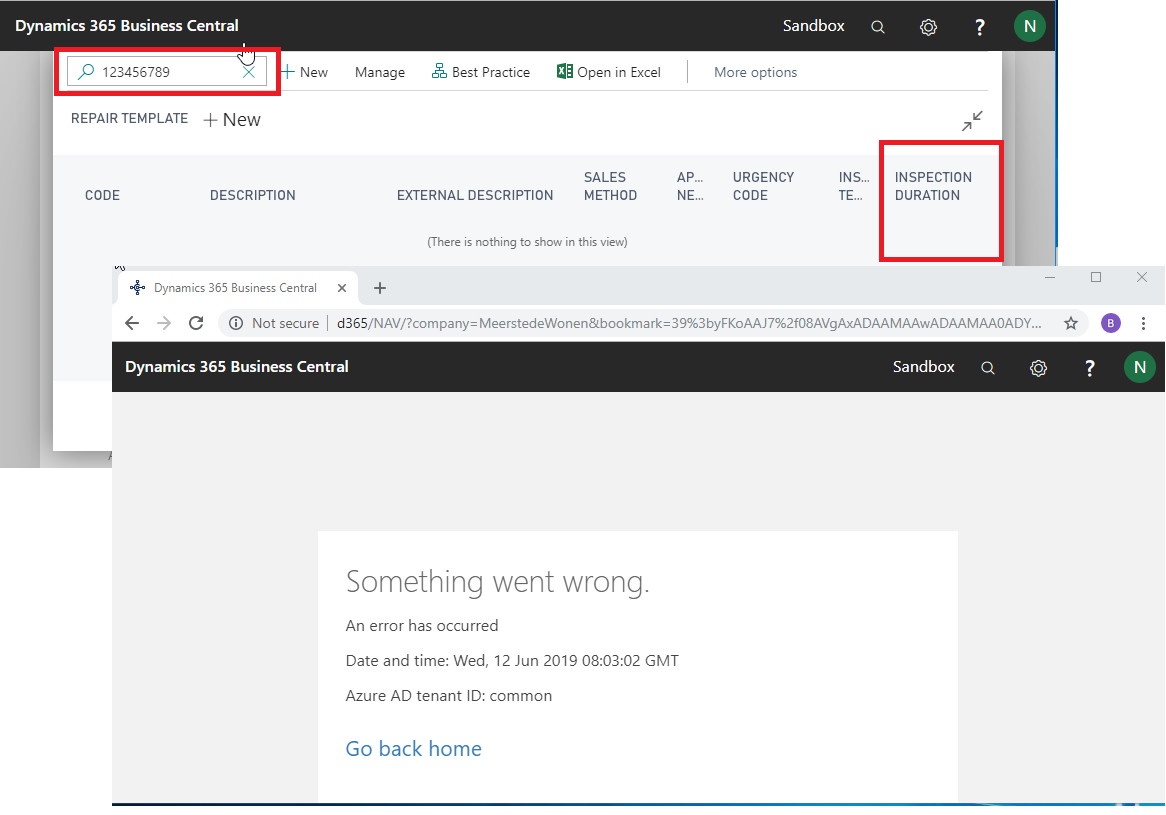This screenshot has height=815, width=1166.
Task: Click Dynamics 365 Business Central title in front window
Action: pos(236,367)
